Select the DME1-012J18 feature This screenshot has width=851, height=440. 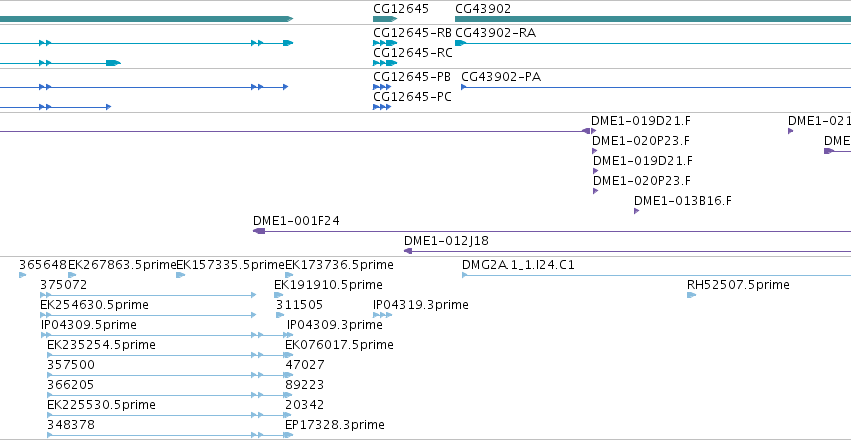pyautogui.click(x=446, y=241)
